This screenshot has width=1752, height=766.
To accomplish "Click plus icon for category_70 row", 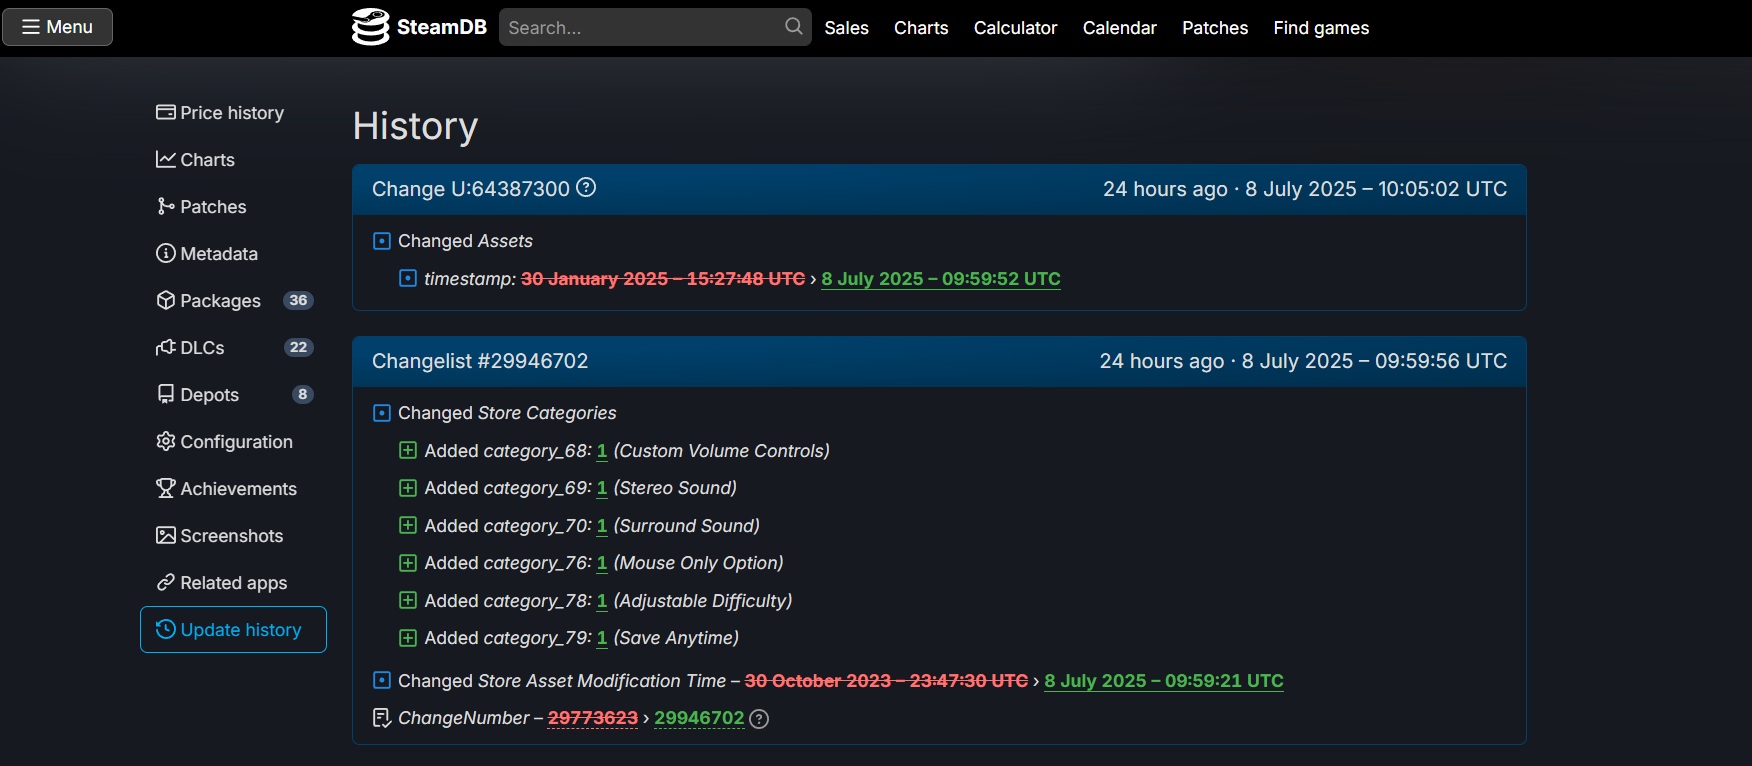I will tap(407, 525).
